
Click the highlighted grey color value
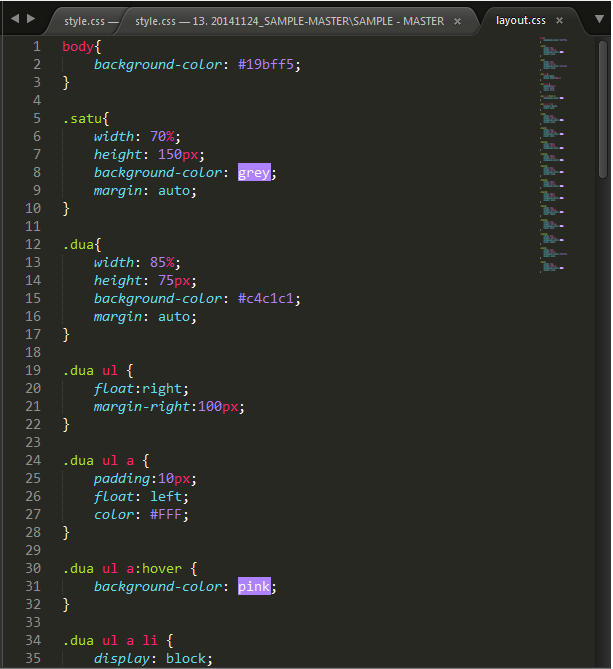[254, 172]
